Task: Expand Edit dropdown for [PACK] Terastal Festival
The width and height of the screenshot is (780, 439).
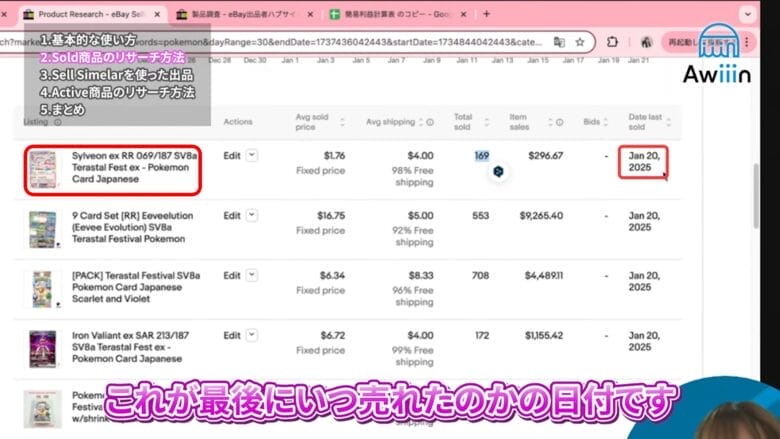Action: (252, 275)
